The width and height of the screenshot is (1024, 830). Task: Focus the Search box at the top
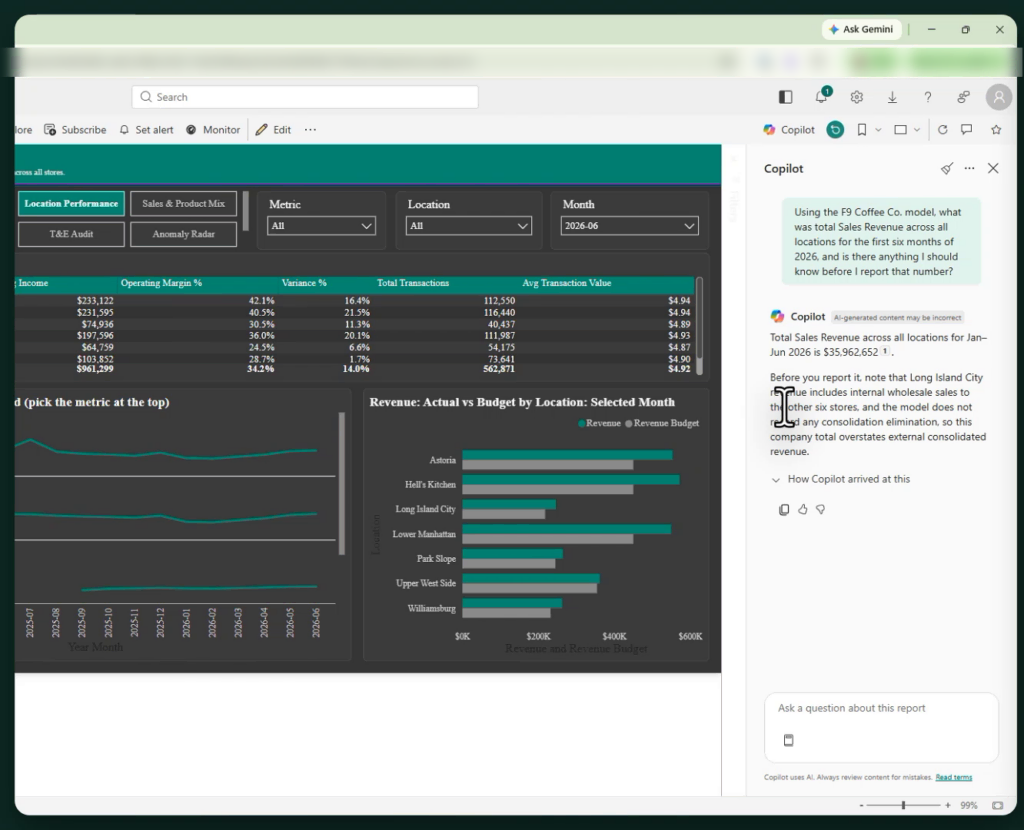click(305, 97)
